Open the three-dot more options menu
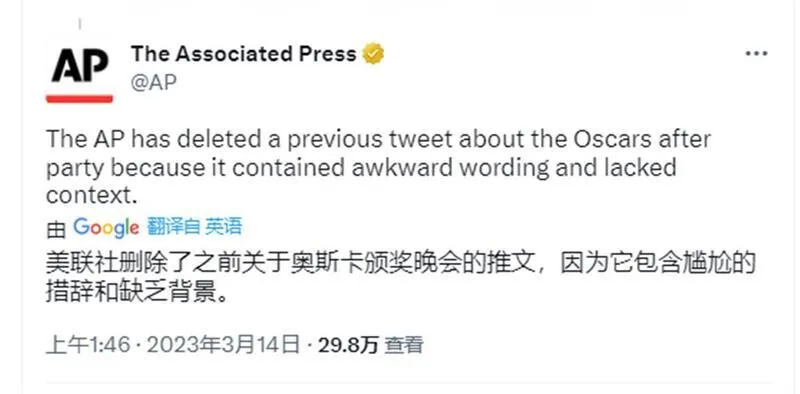This screenshot has width=800, height=394. (x=756, y=54)
